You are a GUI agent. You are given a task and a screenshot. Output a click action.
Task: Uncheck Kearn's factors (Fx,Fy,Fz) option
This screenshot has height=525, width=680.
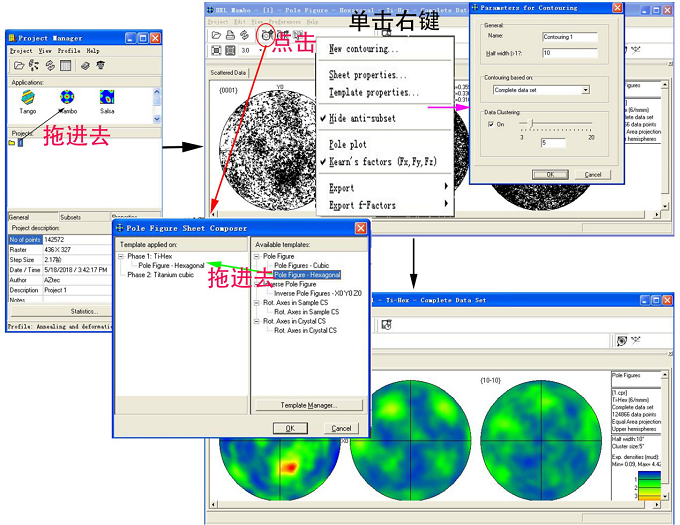[334, 162]
